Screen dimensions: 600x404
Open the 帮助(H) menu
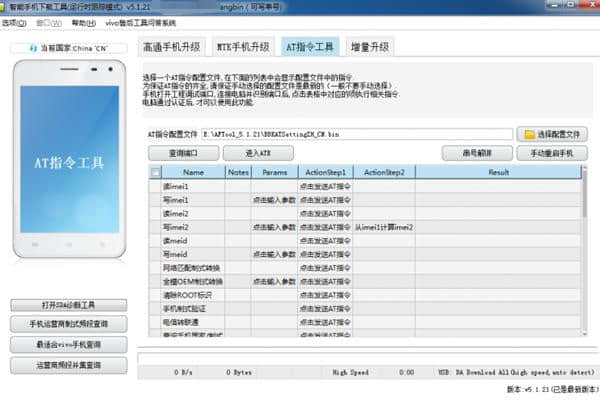(x=82, y=22)
